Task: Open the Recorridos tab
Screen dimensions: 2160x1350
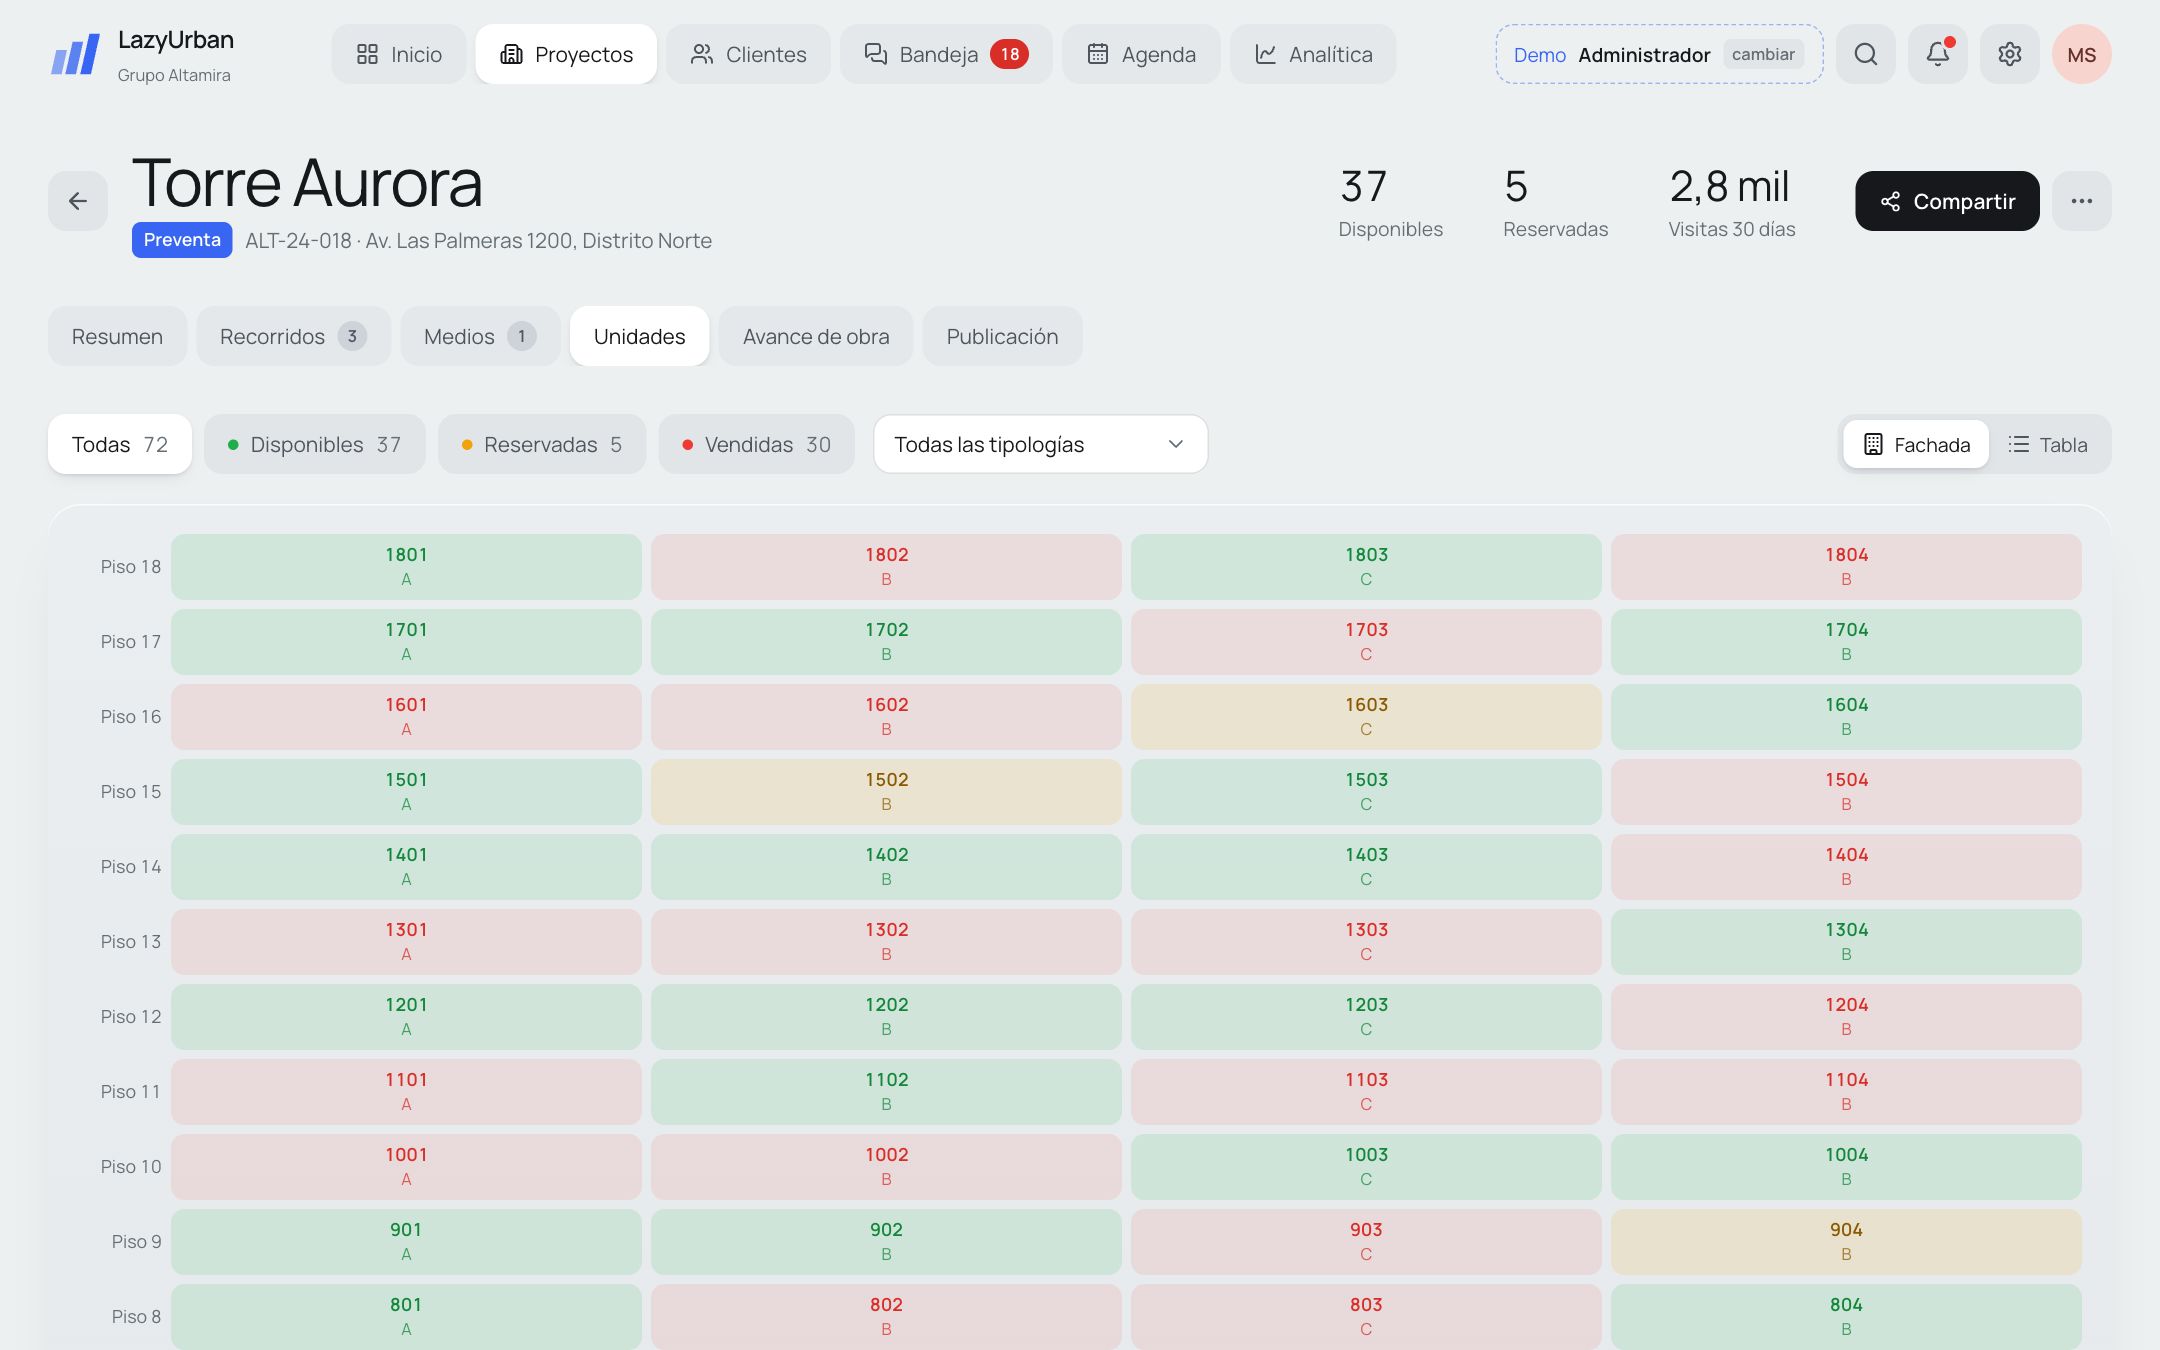Action: coord(293,336)
